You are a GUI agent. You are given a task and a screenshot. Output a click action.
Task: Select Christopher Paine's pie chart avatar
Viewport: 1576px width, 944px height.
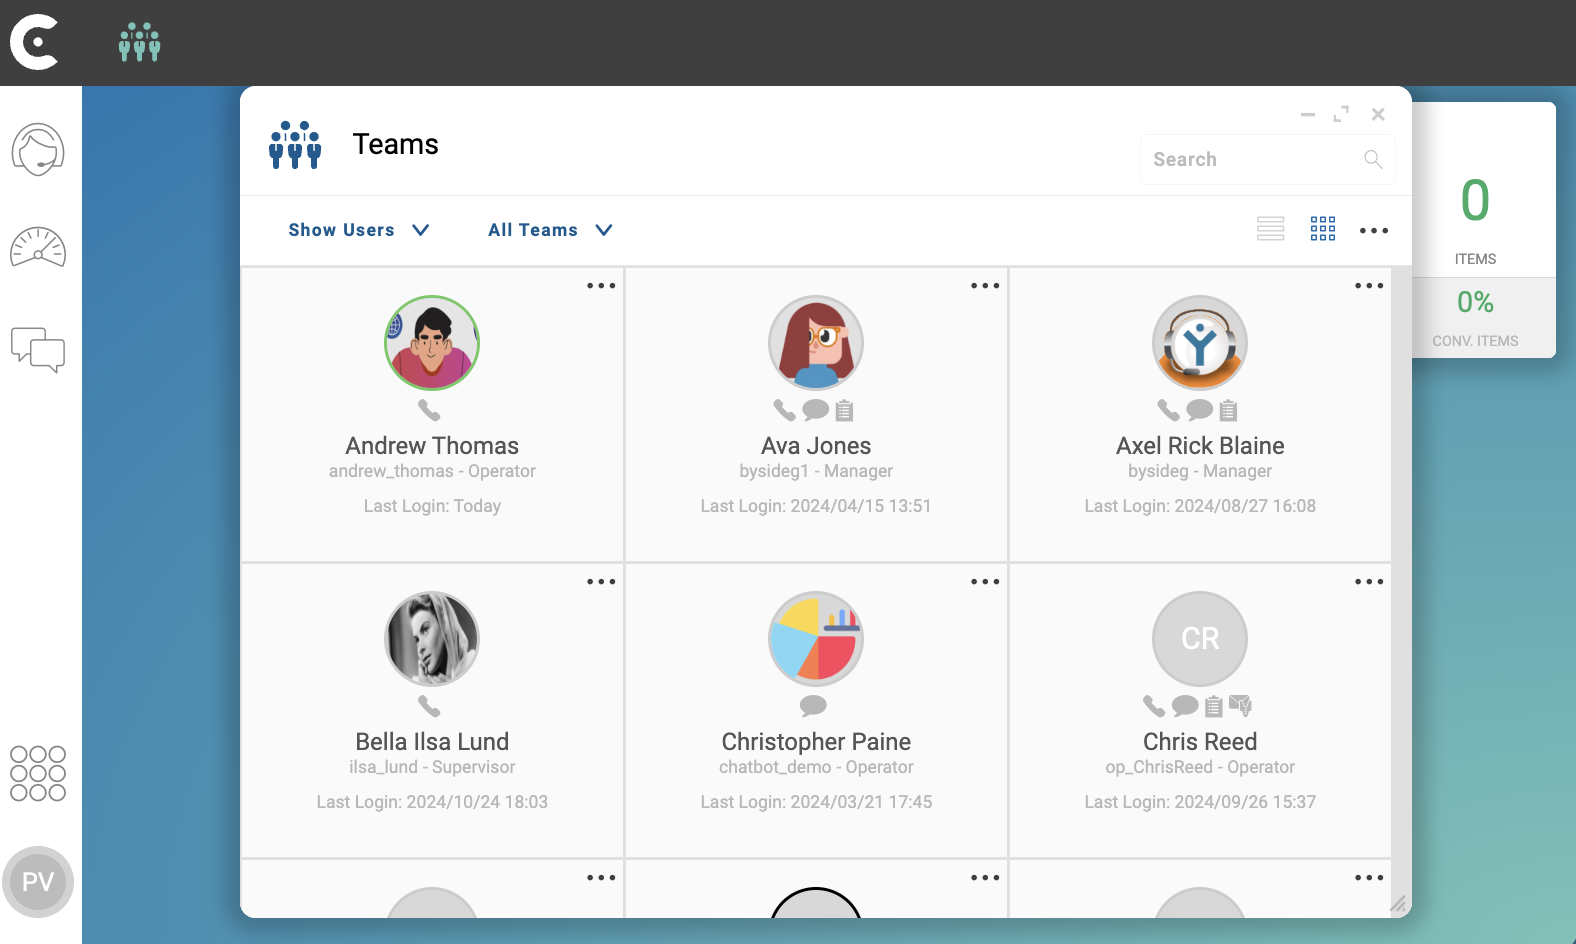(816, 639)
